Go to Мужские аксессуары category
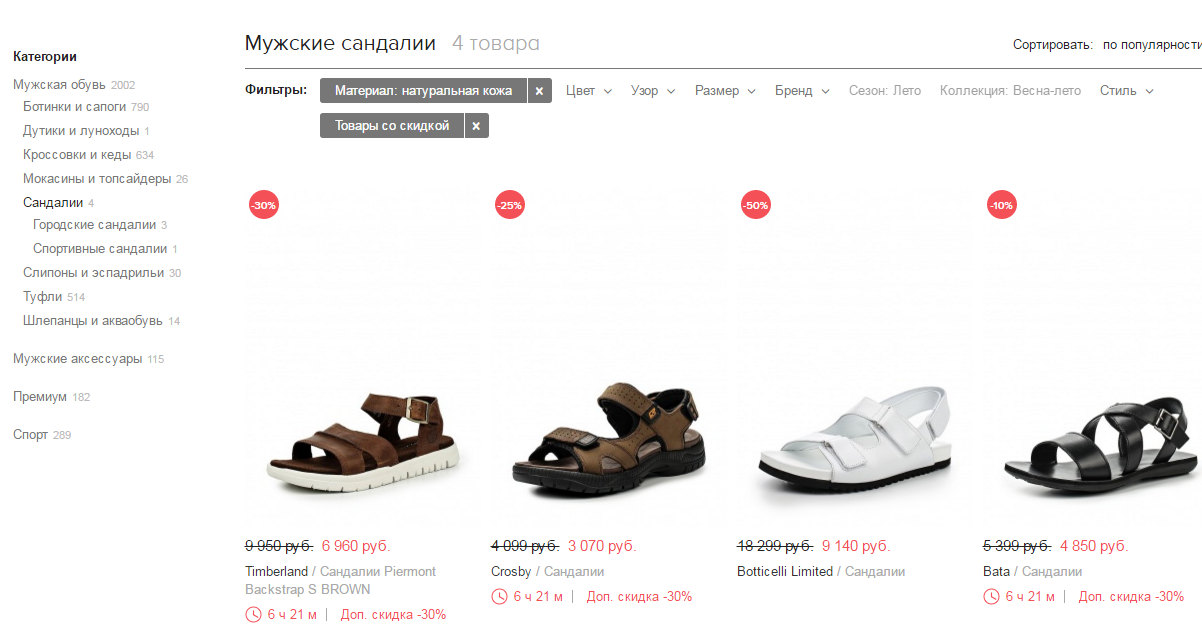This screenshot has width=1202, height=640. [x=77, y=359]
